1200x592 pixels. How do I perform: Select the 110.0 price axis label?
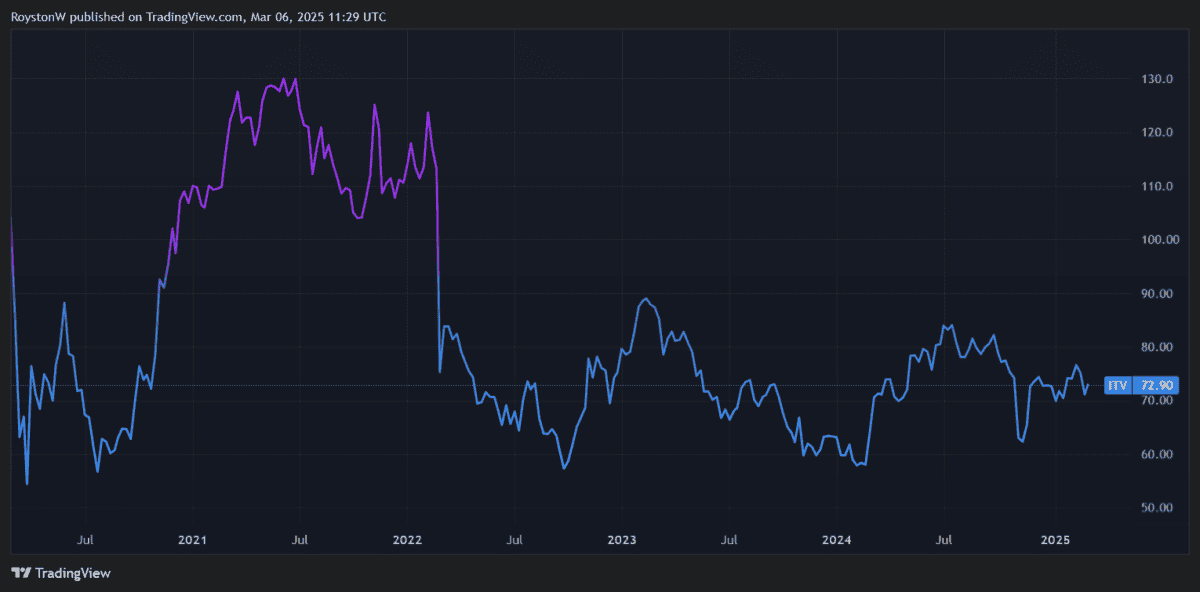point(1156,187)
